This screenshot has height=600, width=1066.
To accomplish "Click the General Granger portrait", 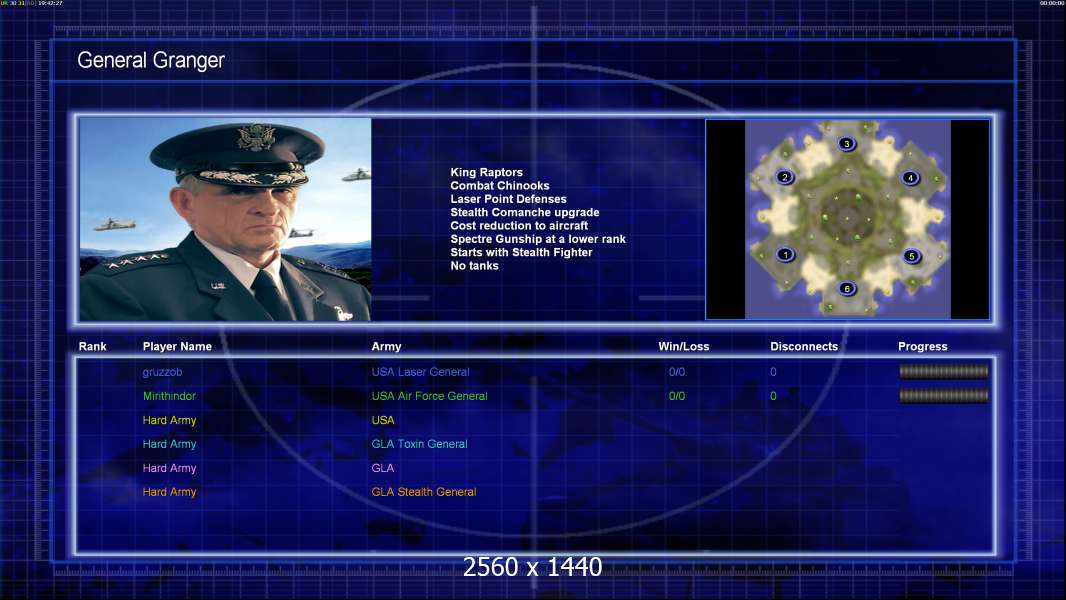I will 225,219.
